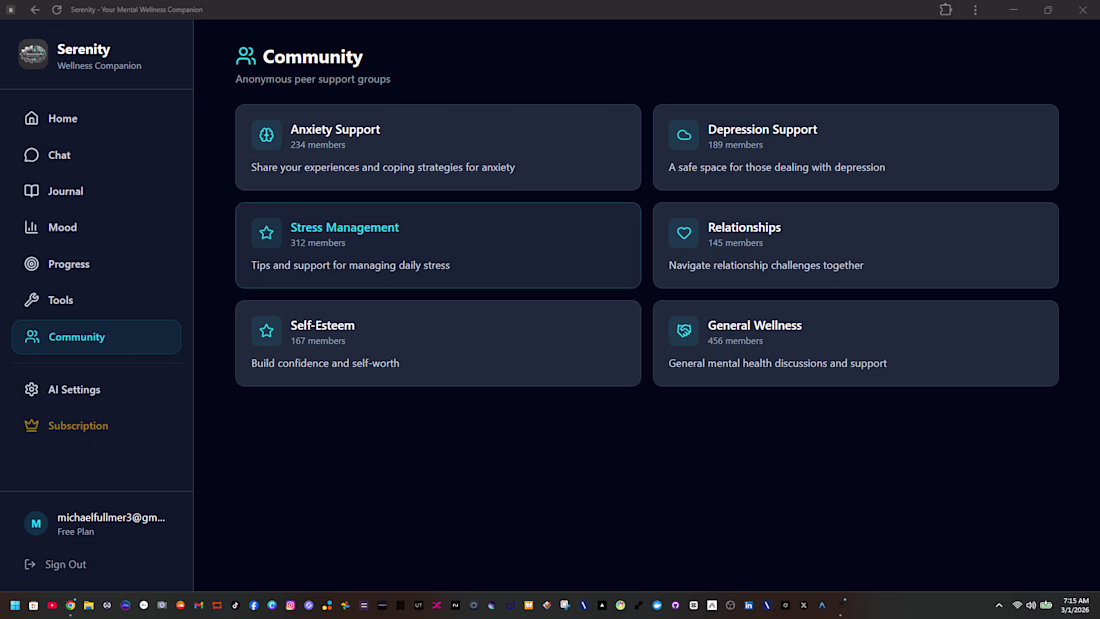Open AI Settings
1100x619 pixels.
click(96, 390)
